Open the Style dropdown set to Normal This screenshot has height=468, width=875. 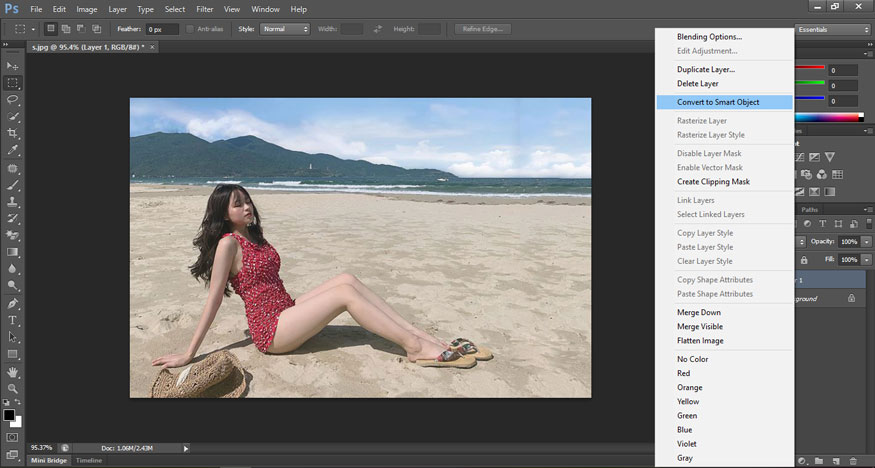[x=285, y=29]
